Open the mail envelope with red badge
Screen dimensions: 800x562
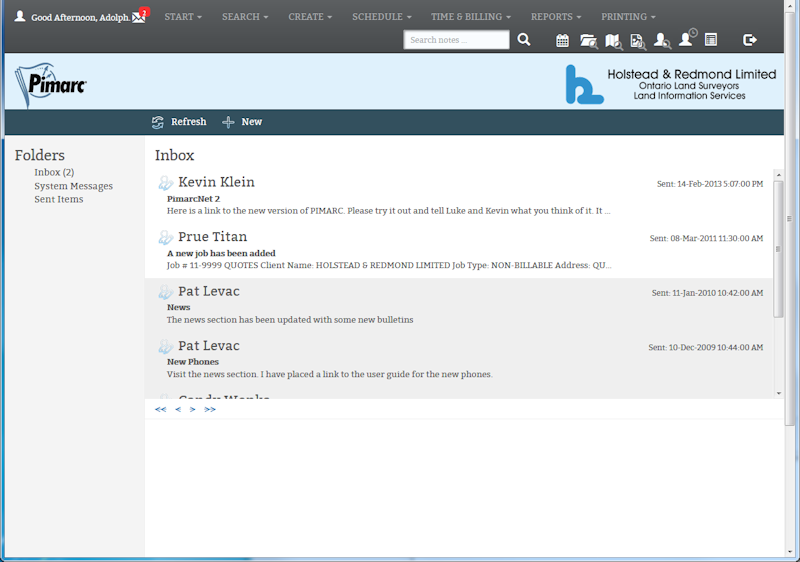point(140,15)
